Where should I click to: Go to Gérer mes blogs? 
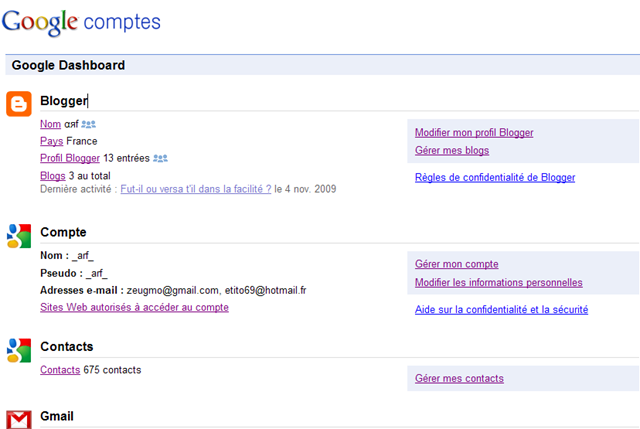452,151
